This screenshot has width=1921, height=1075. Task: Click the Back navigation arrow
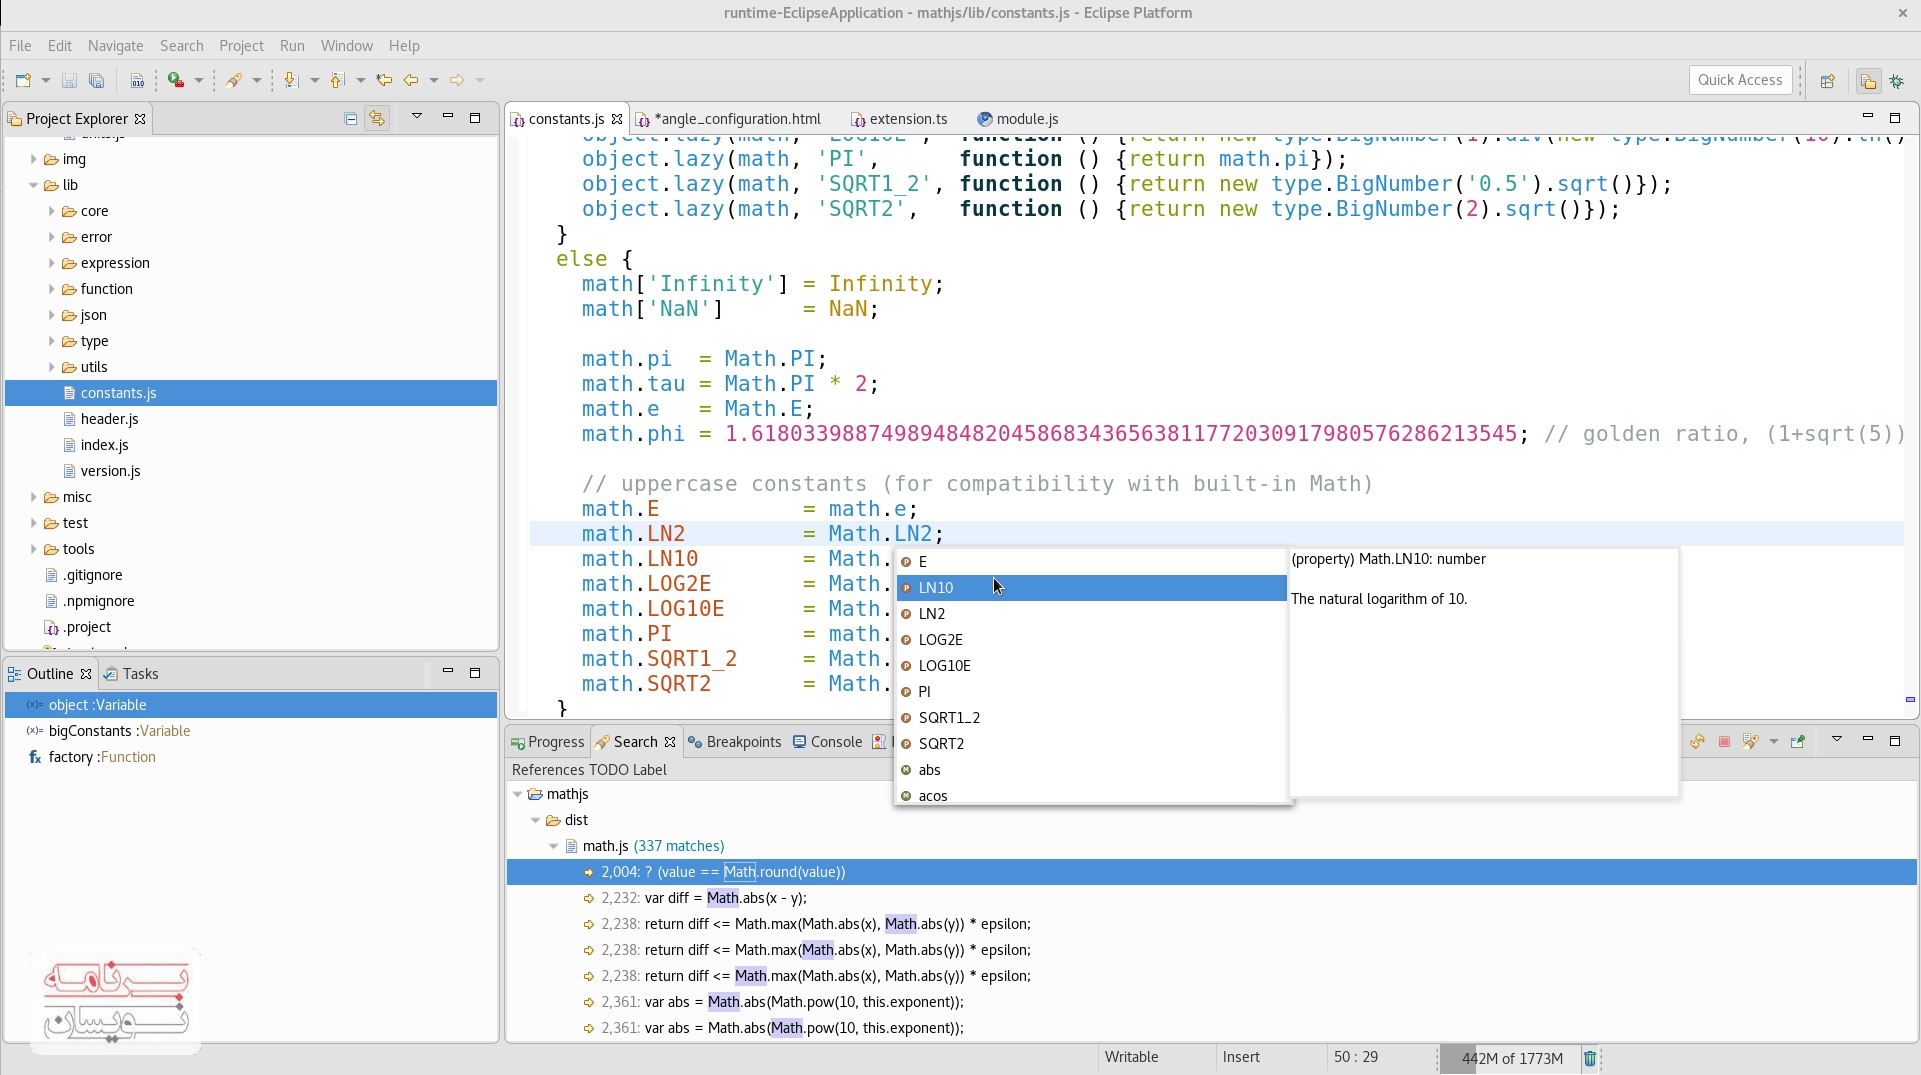411,80
